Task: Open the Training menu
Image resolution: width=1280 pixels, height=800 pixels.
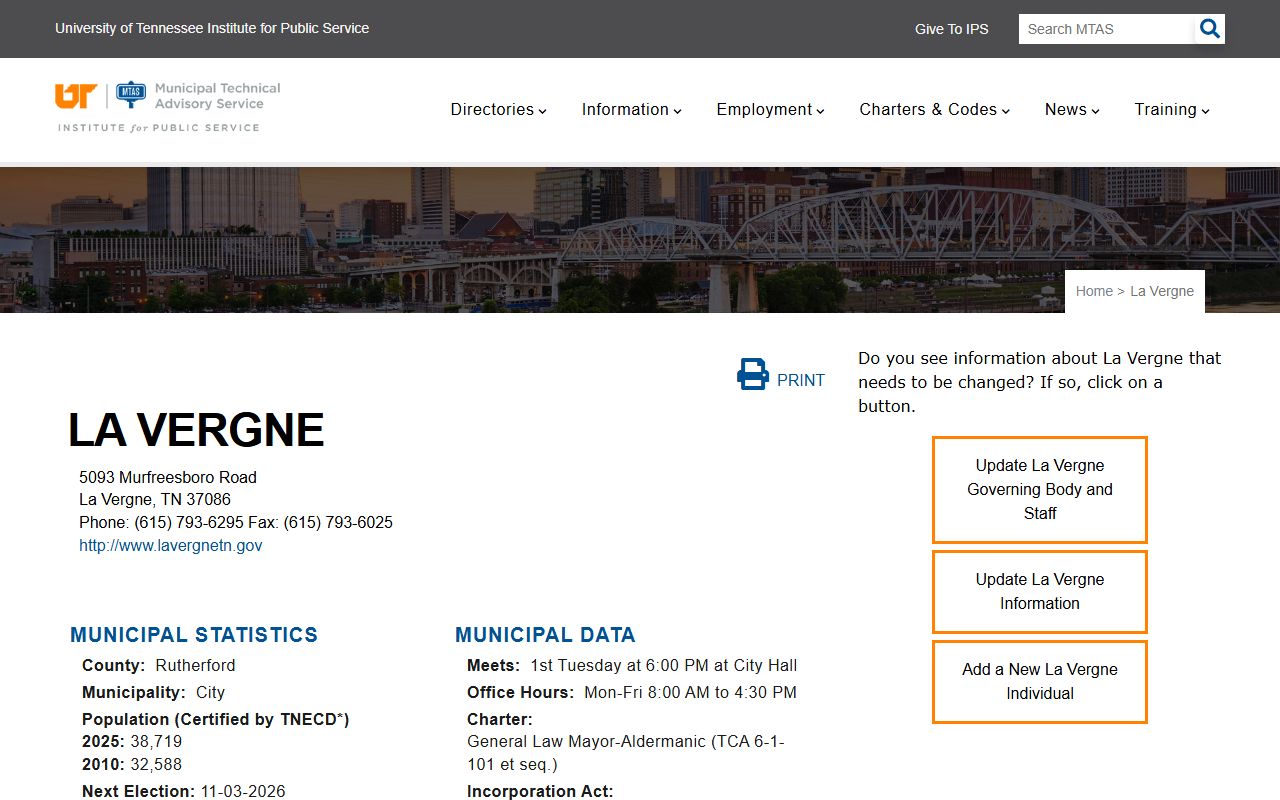Action: [x=1171, y=110]
